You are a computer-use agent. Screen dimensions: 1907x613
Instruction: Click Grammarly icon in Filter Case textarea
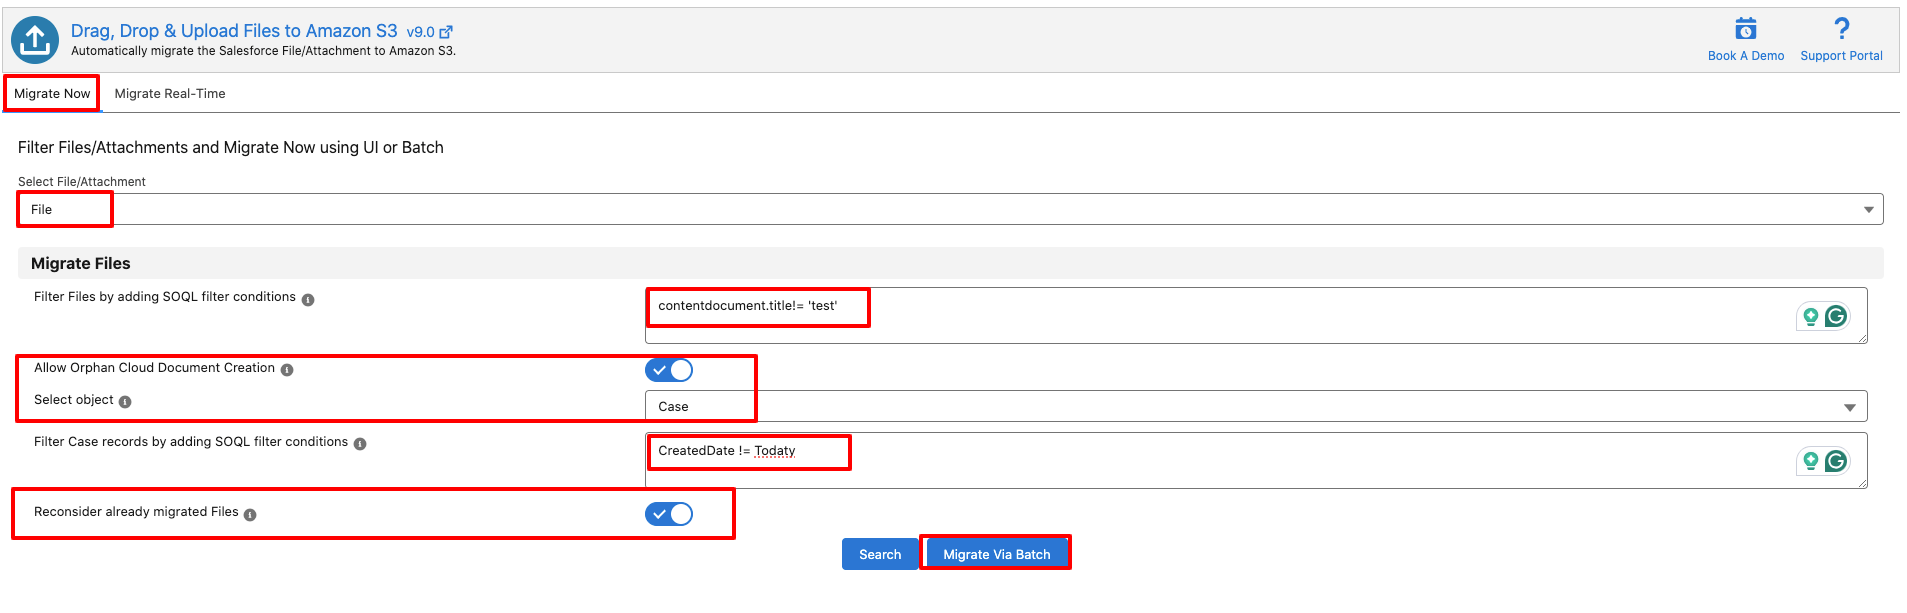[1836, 461]
